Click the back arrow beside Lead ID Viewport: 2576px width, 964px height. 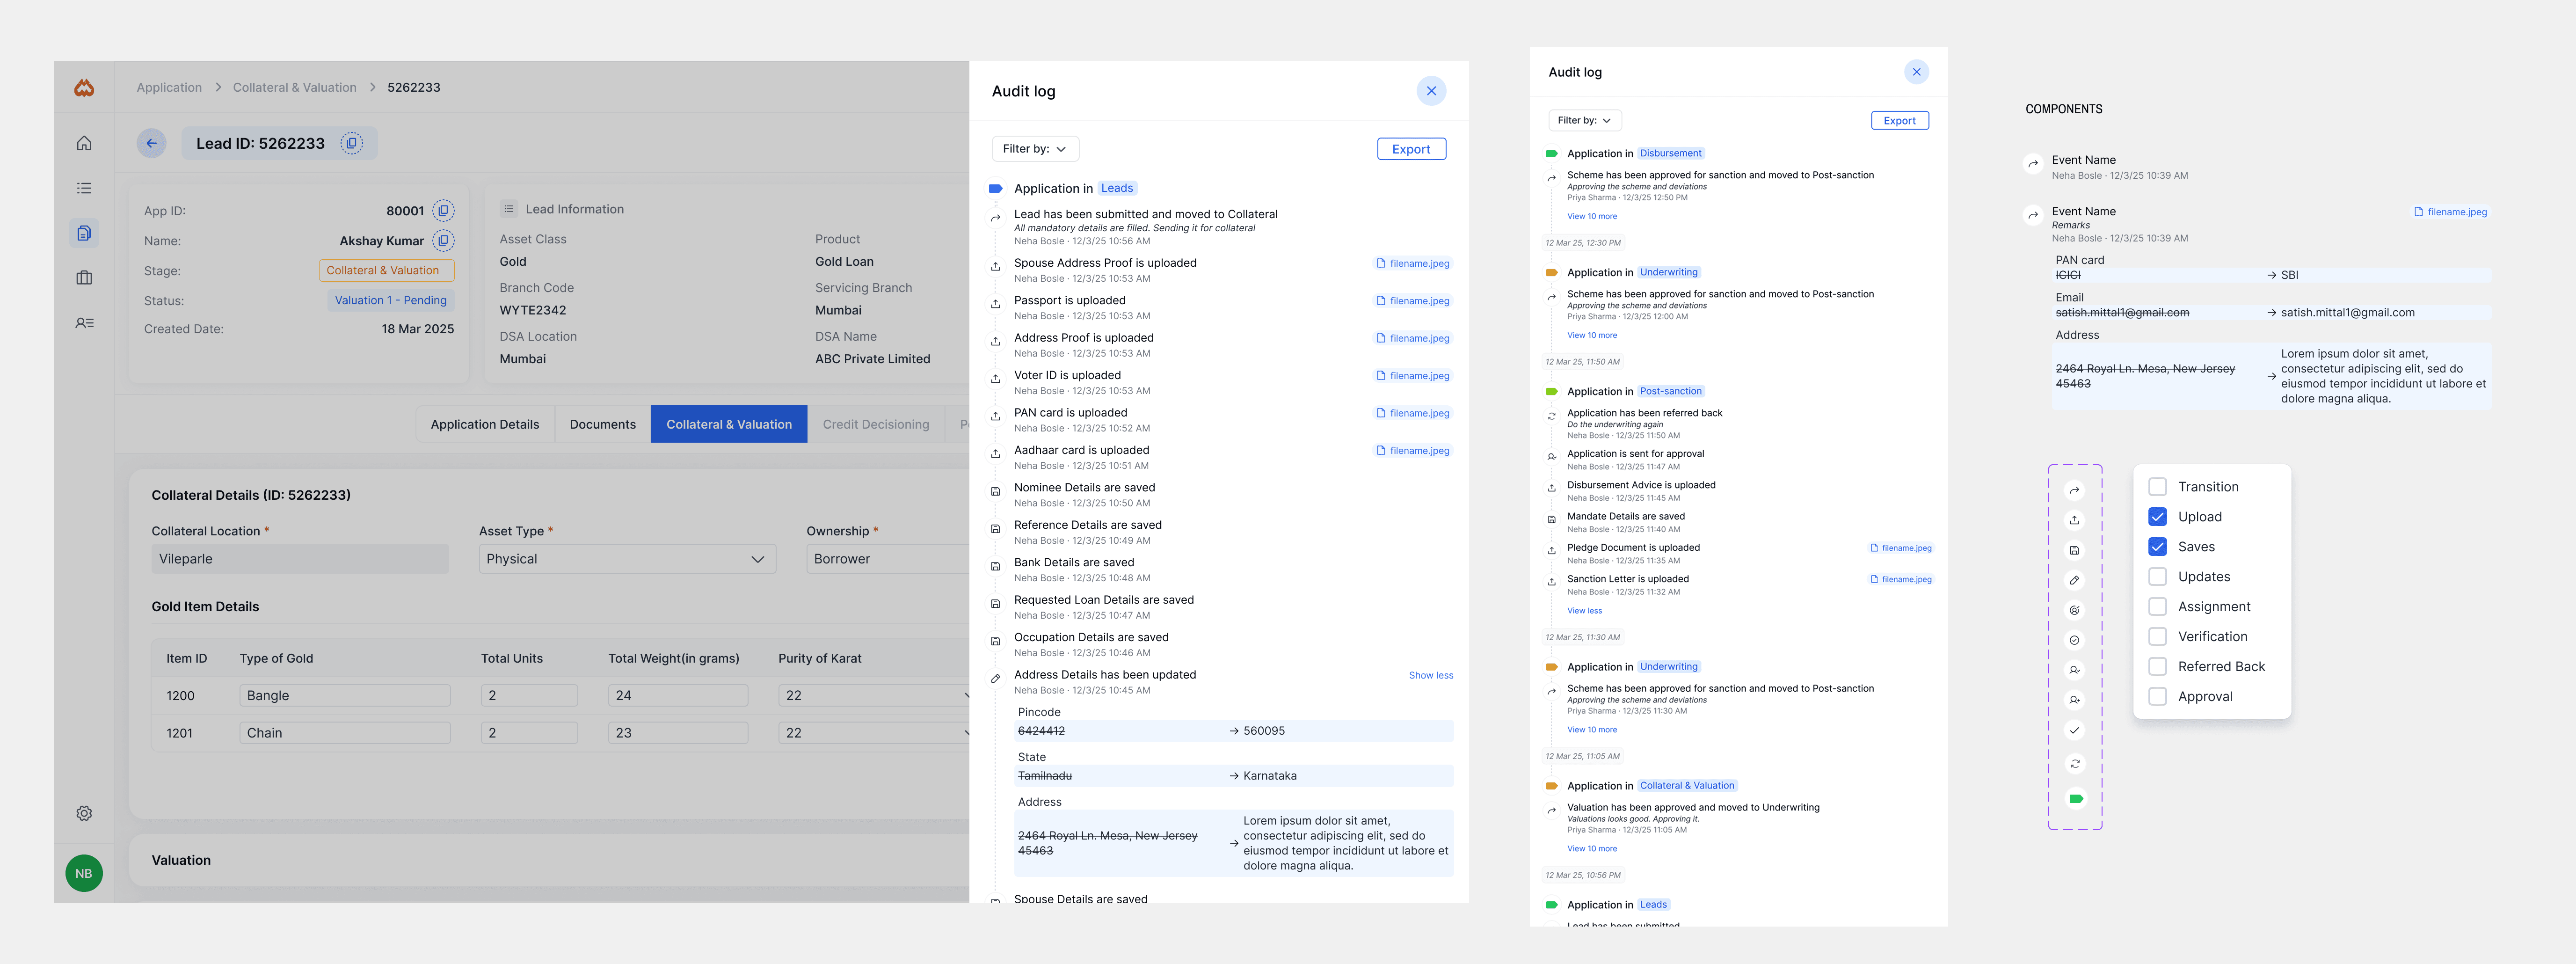pyautogui.click(x=151, y=143)
